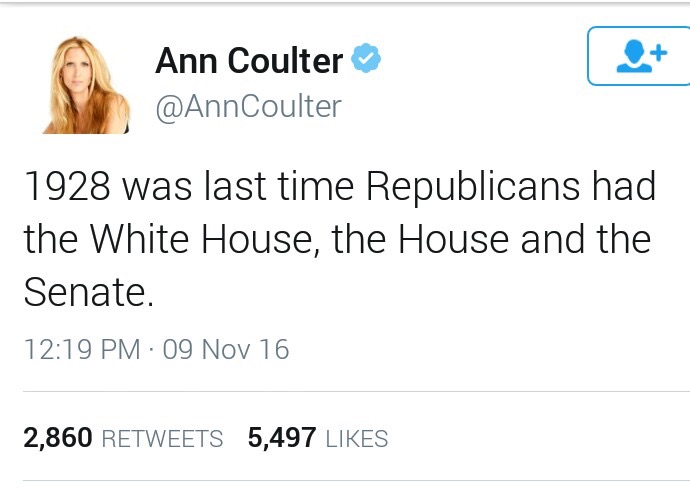Image resolution: width=690 pixels, height=490 pixels.
Task: Visit the @AnnCoulter handle
Action: tap(249, 106)
